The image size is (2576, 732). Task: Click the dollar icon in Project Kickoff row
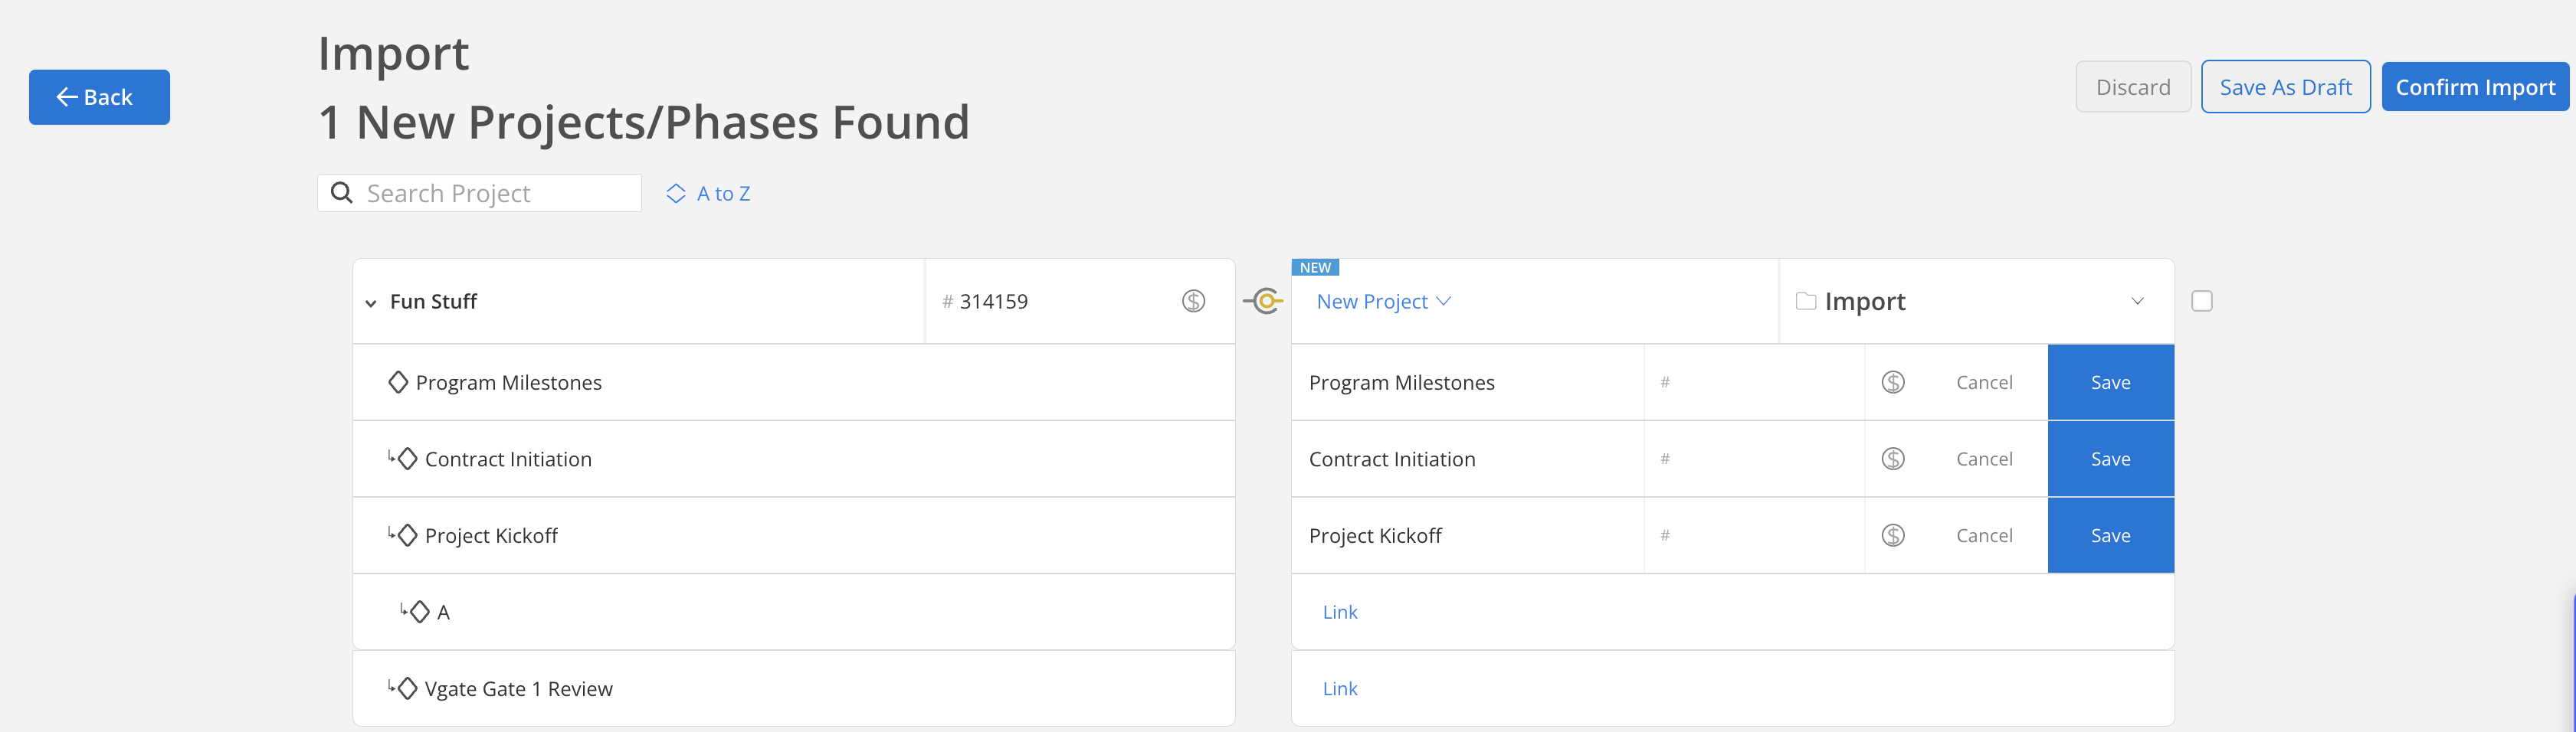click(x=1892, y=535)
